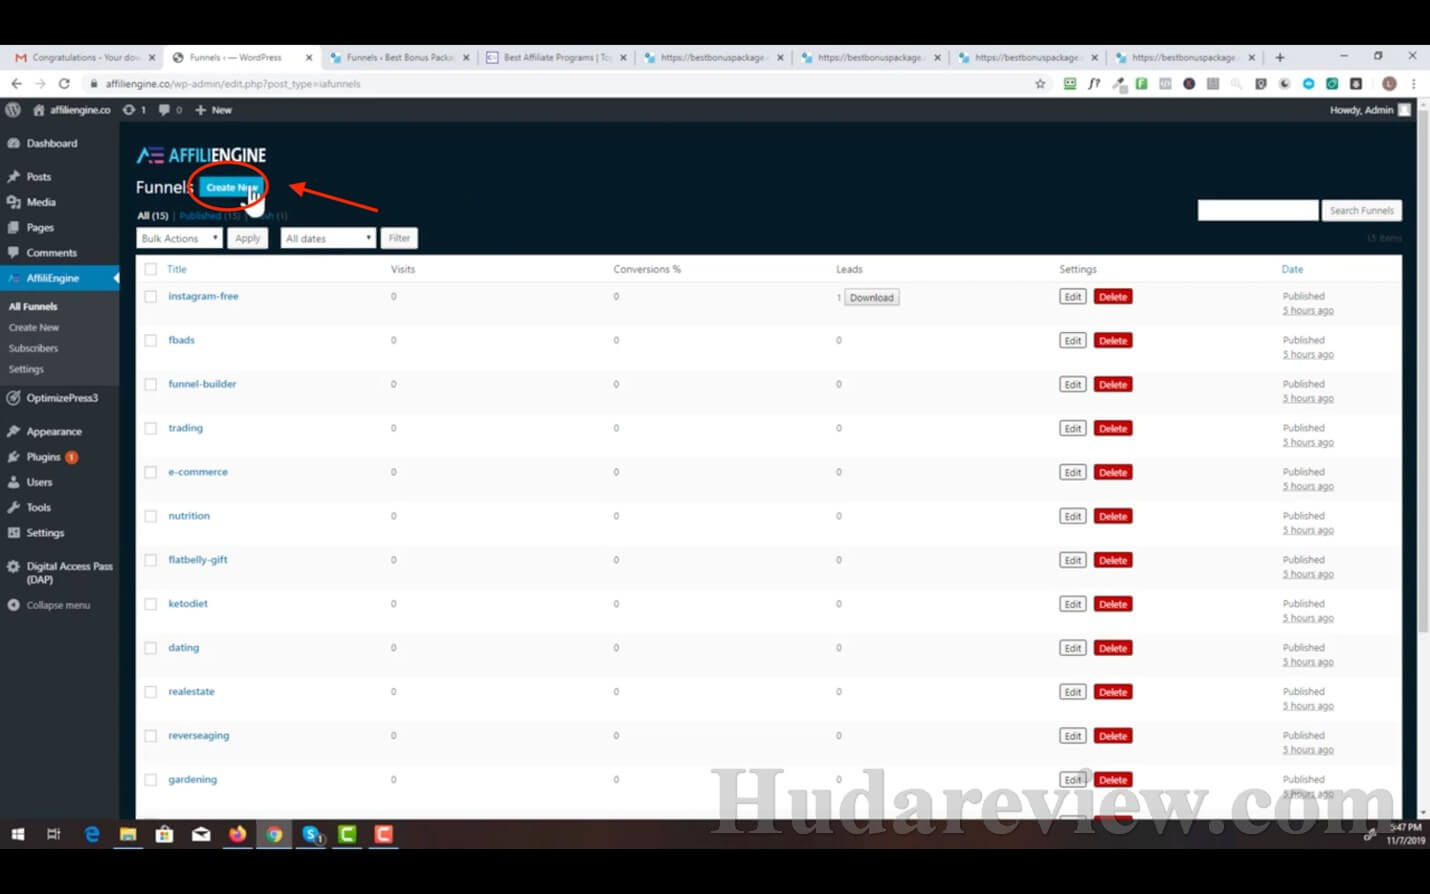
Task: Check the e-commerce funnel checkbox
Action: pyautogui.click(x=151, y=473)
